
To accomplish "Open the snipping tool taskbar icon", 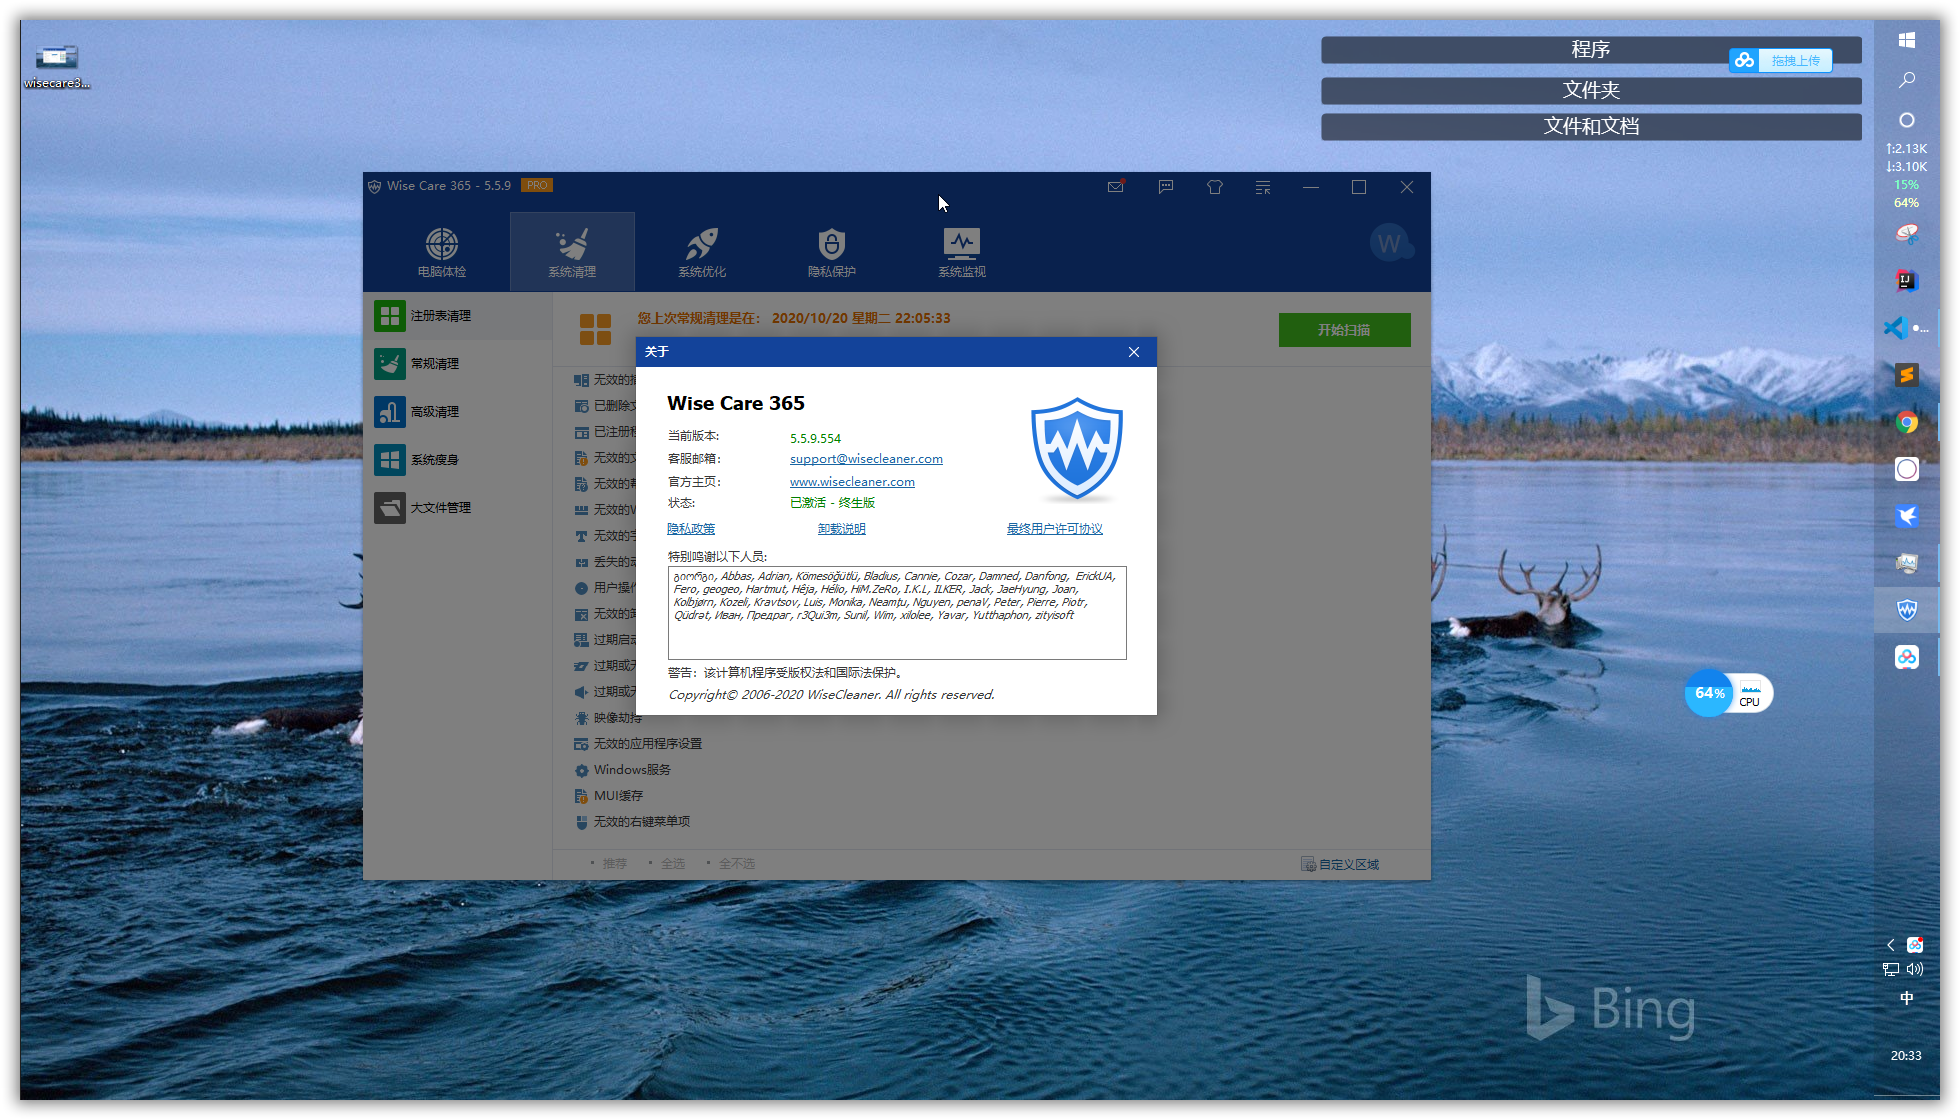I will [x=1907, y=234].
